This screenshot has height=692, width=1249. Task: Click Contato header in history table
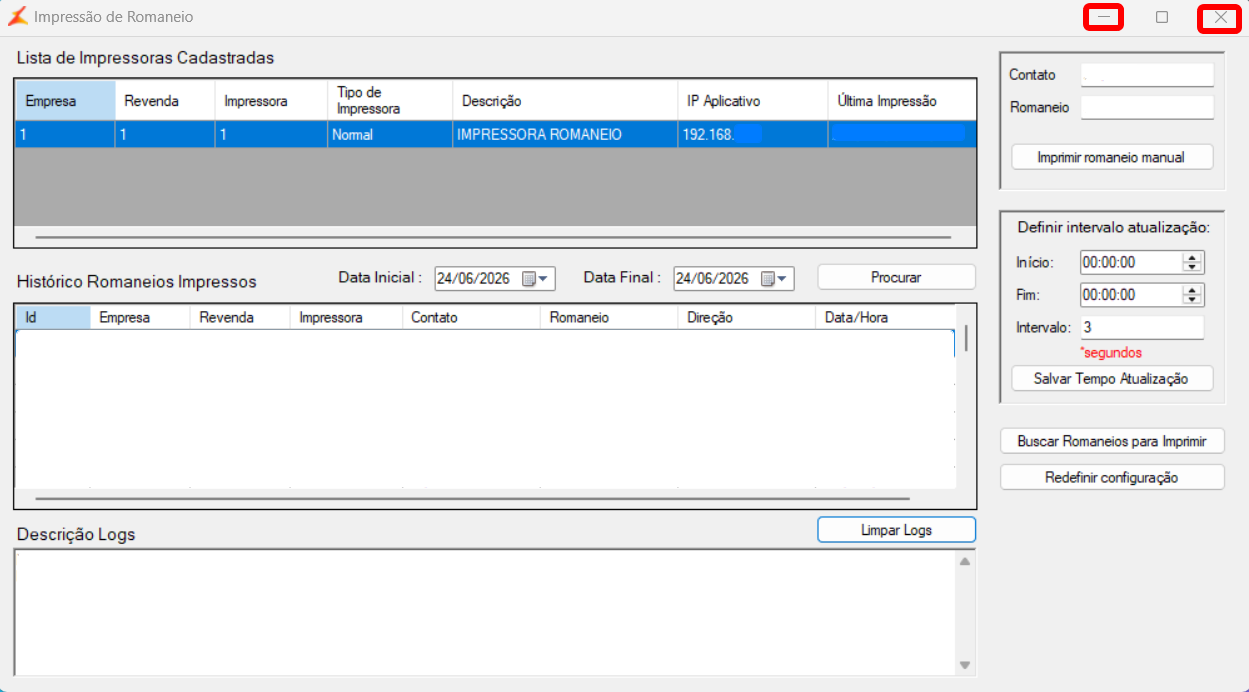(472, 317)
